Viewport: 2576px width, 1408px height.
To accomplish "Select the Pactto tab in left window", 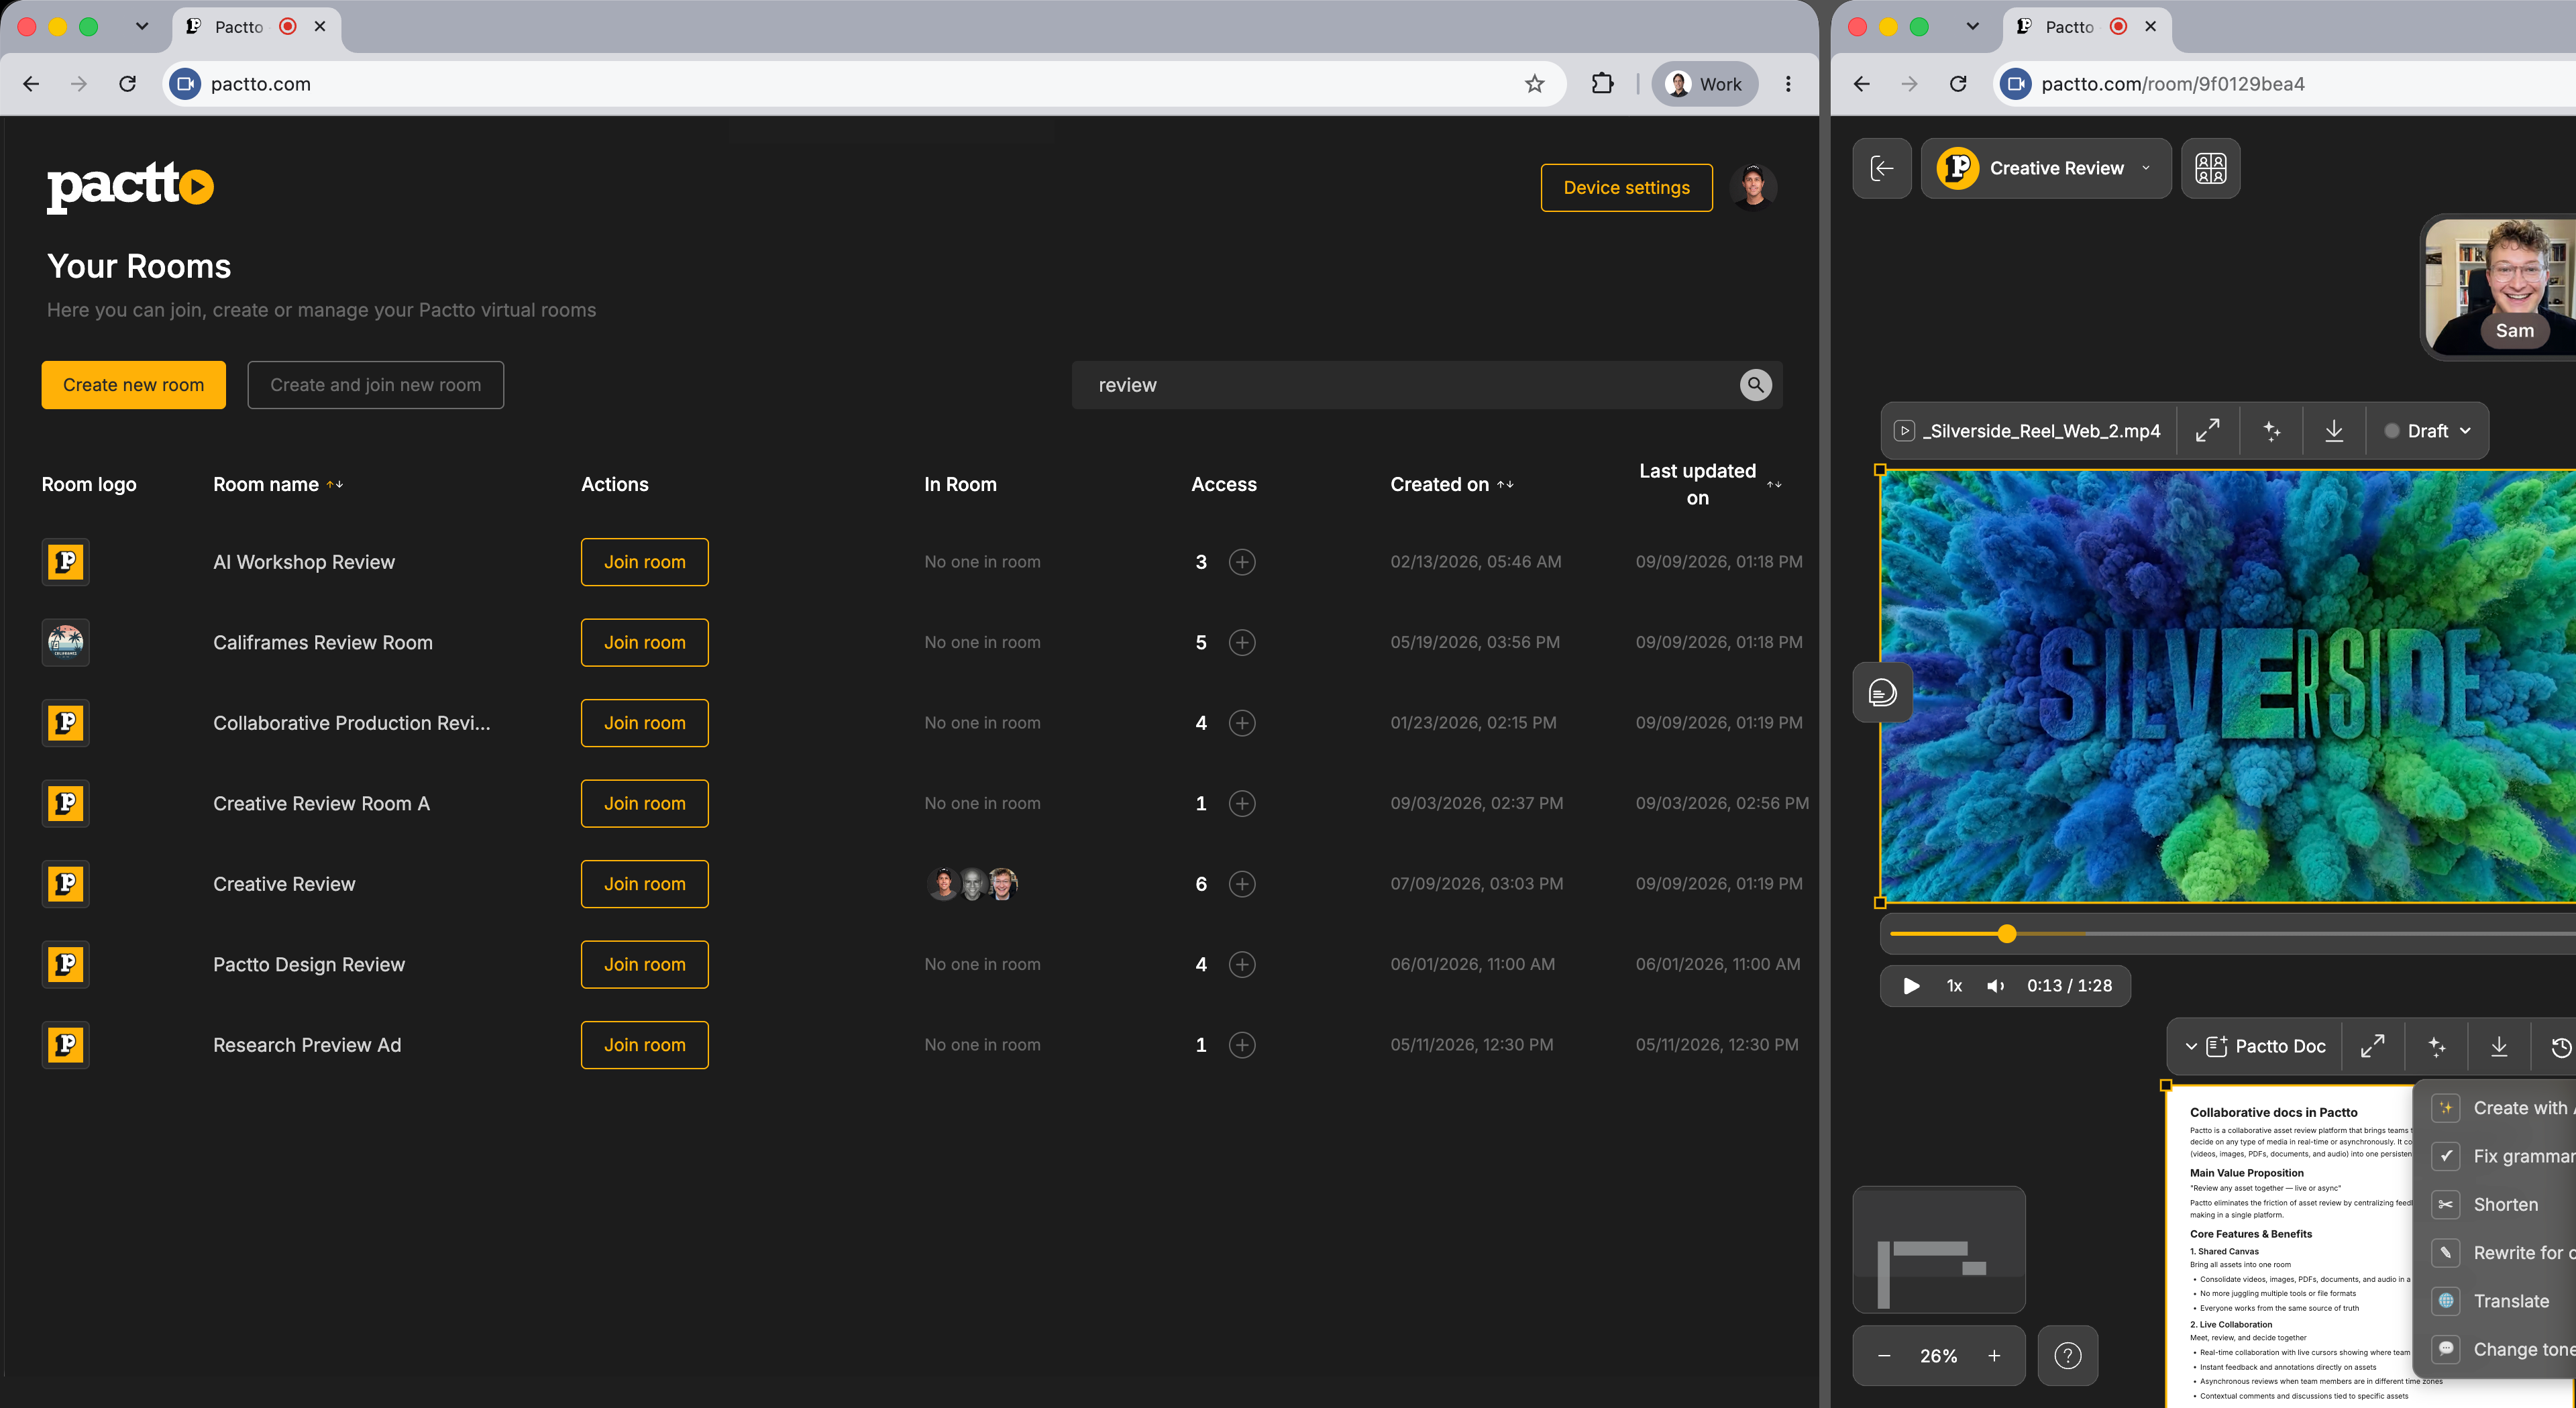I will pyautogui.click(x=257, y=27).
